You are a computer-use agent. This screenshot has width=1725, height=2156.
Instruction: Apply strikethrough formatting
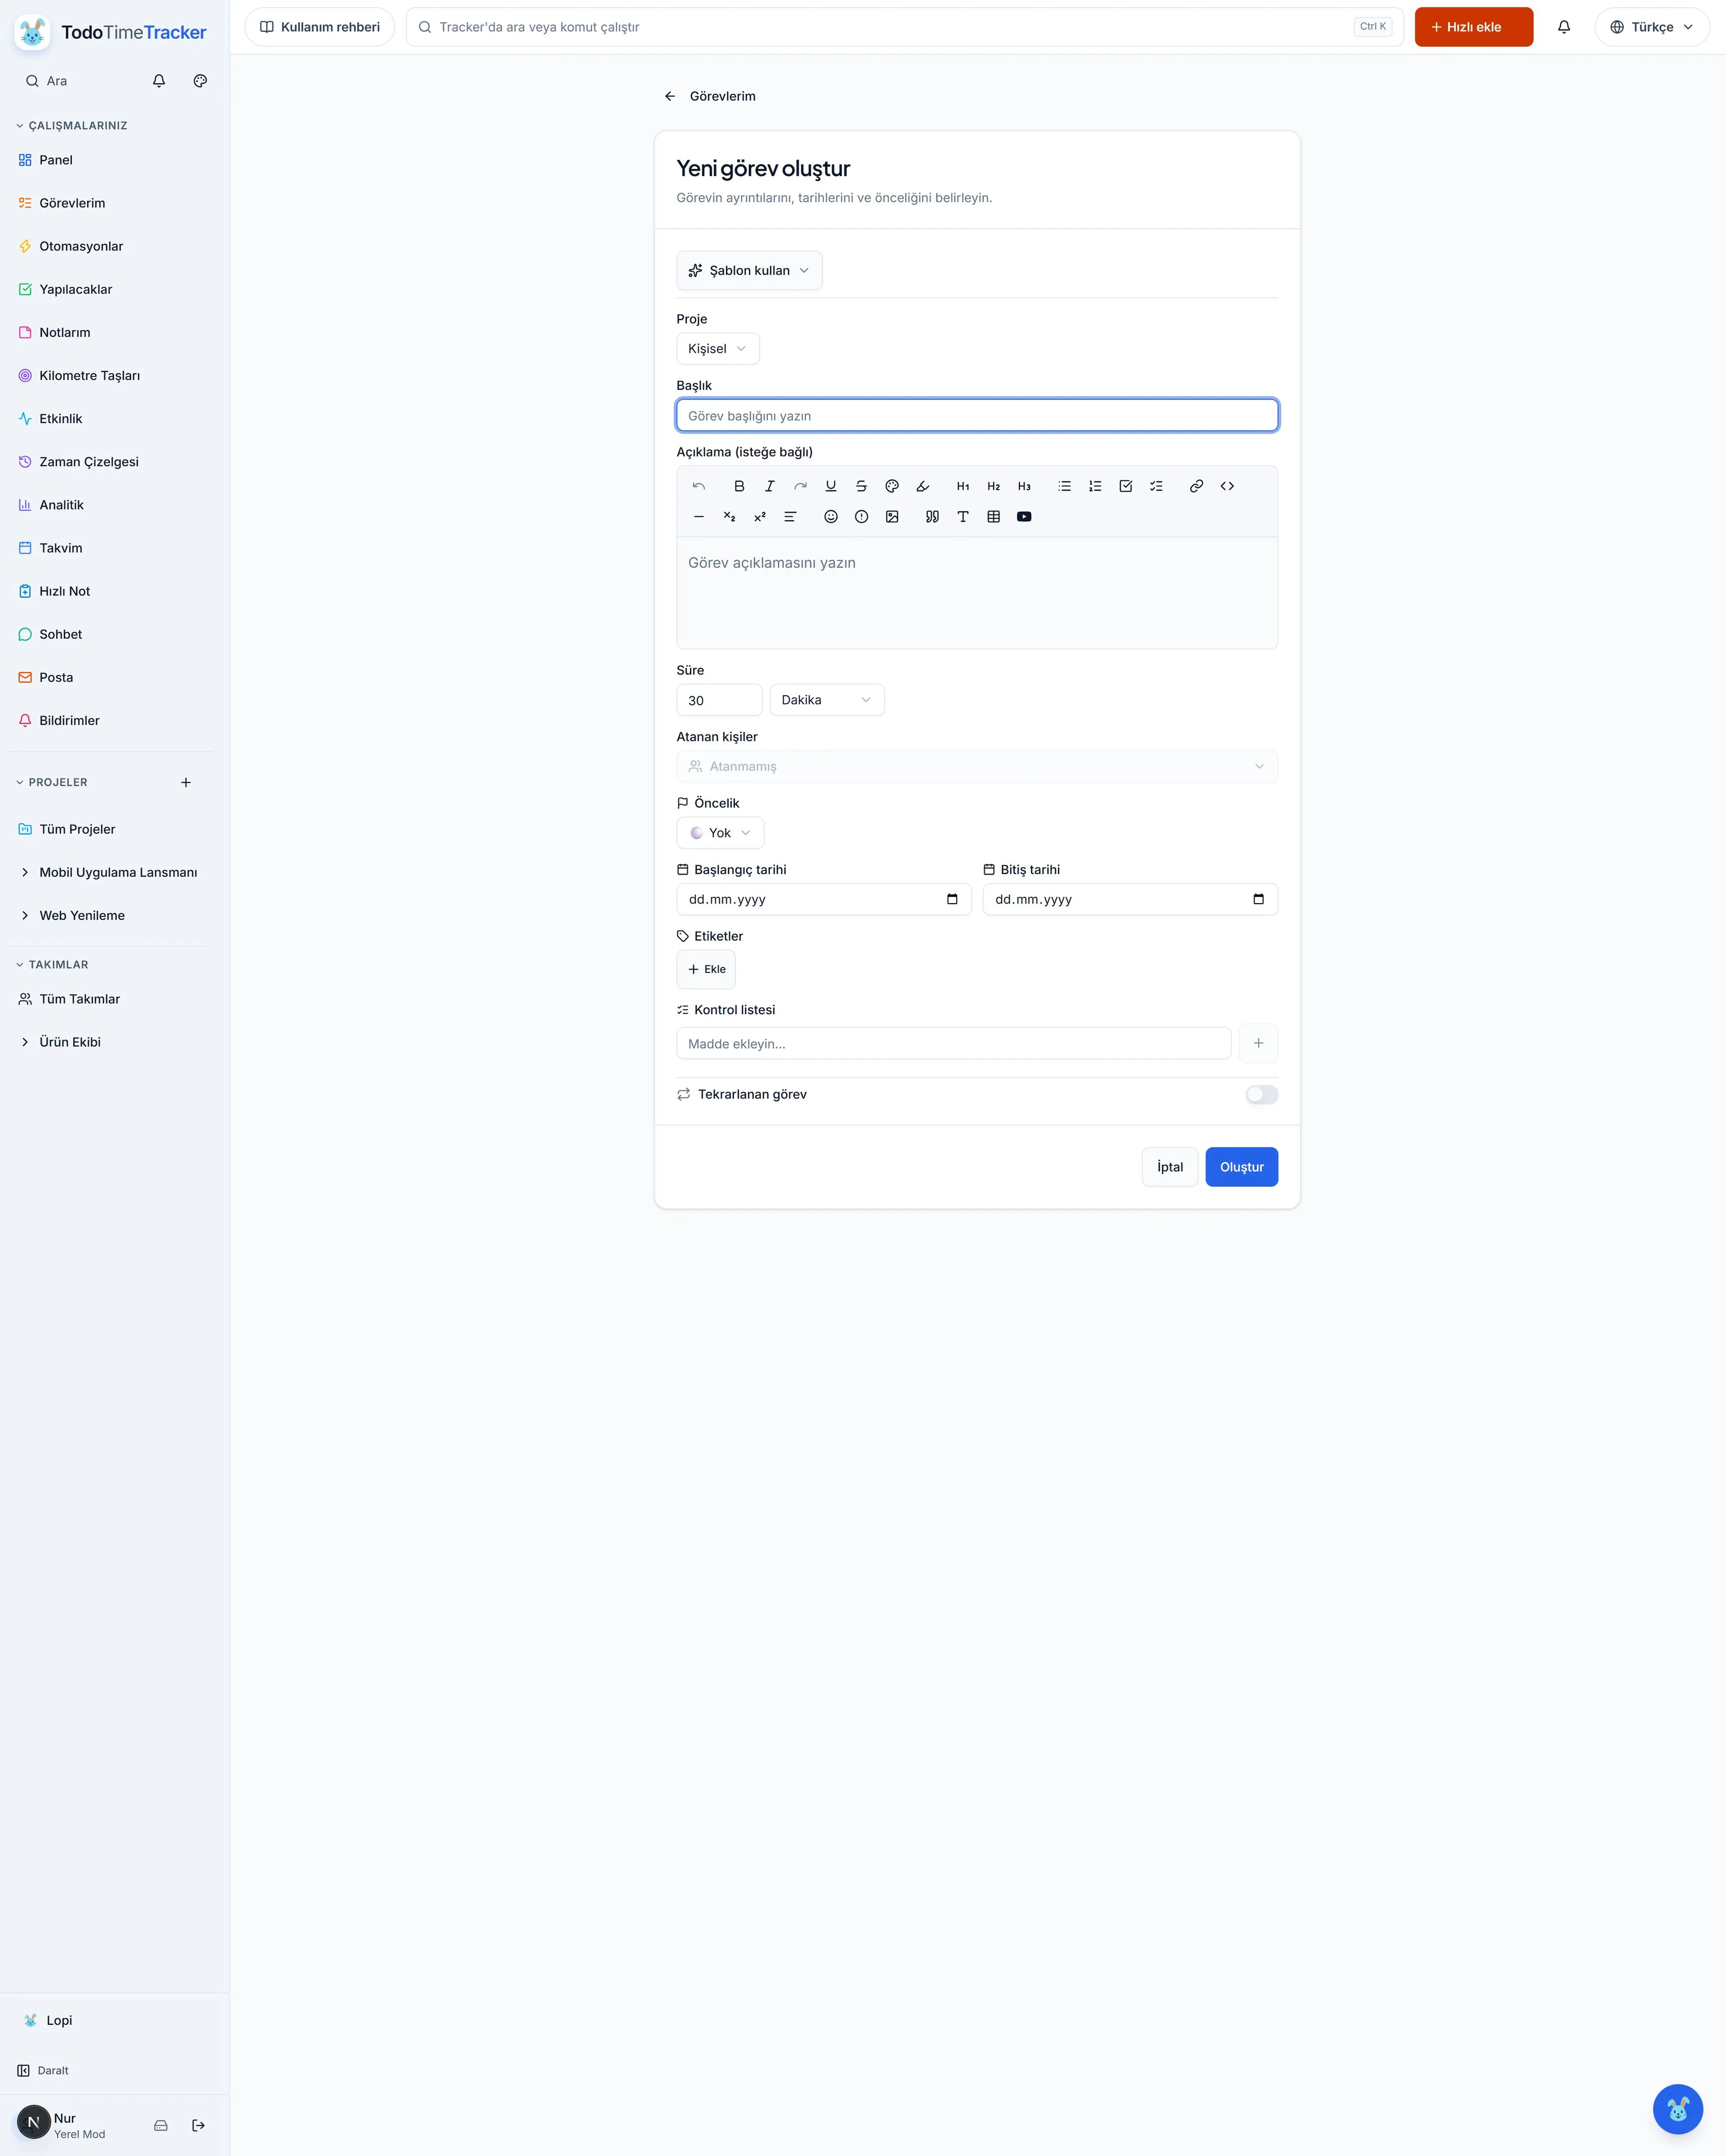click(861, 486)
